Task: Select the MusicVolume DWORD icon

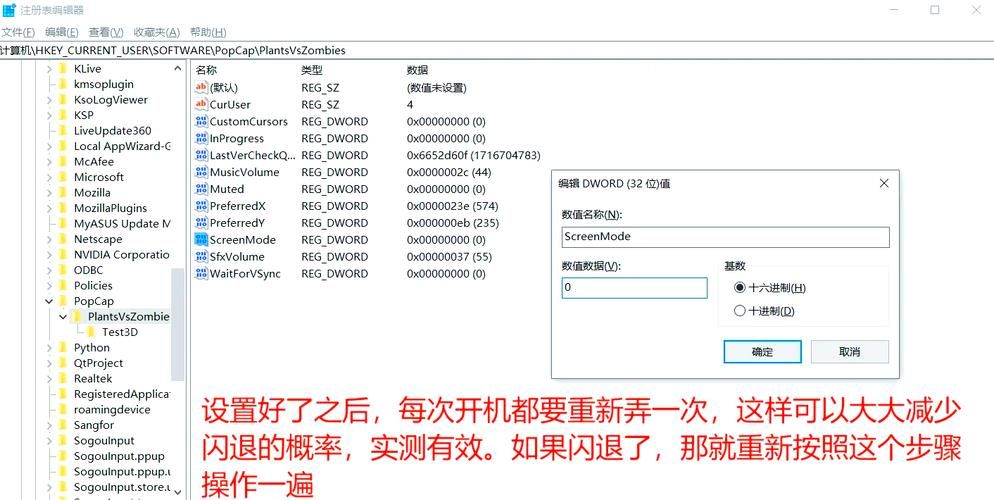Action: click(201, 172)
